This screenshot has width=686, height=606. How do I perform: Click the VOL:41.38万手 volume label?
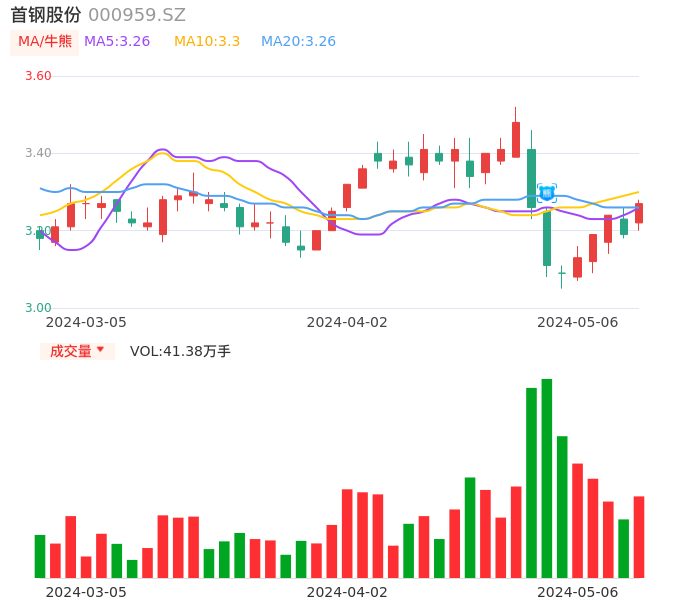[x=180, y=351]
